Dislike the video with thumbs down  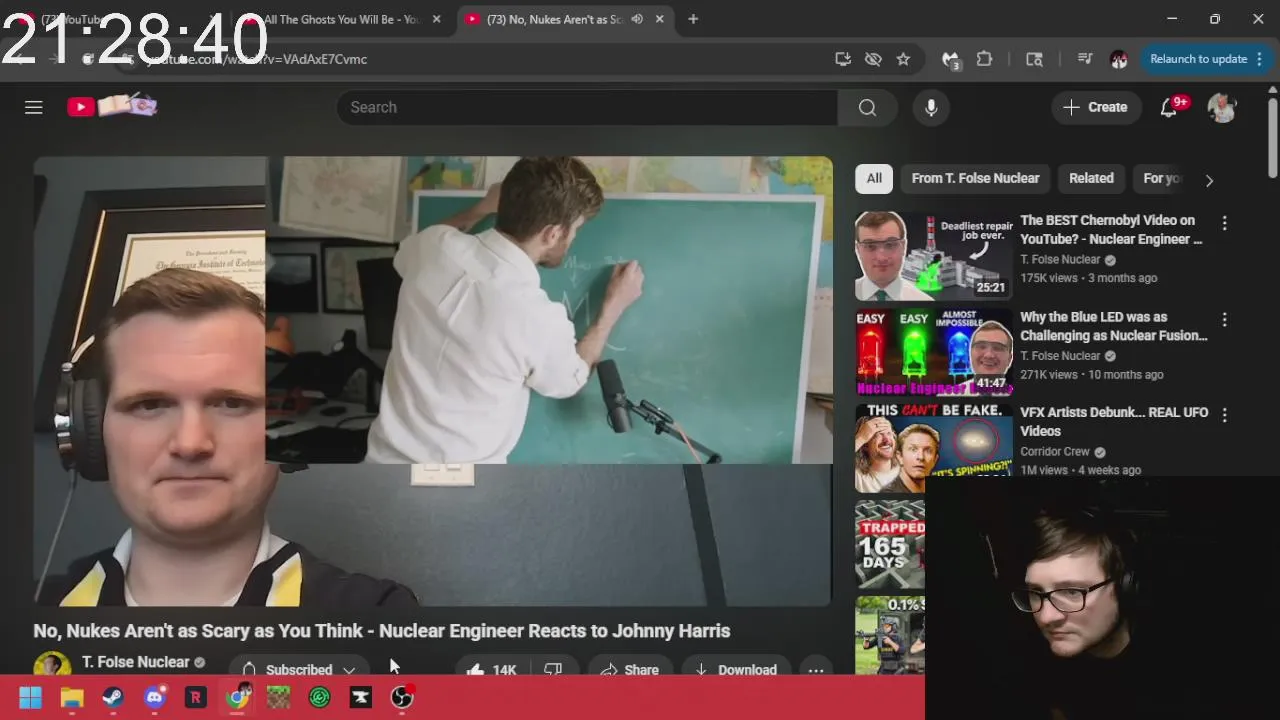coord(553,670)
